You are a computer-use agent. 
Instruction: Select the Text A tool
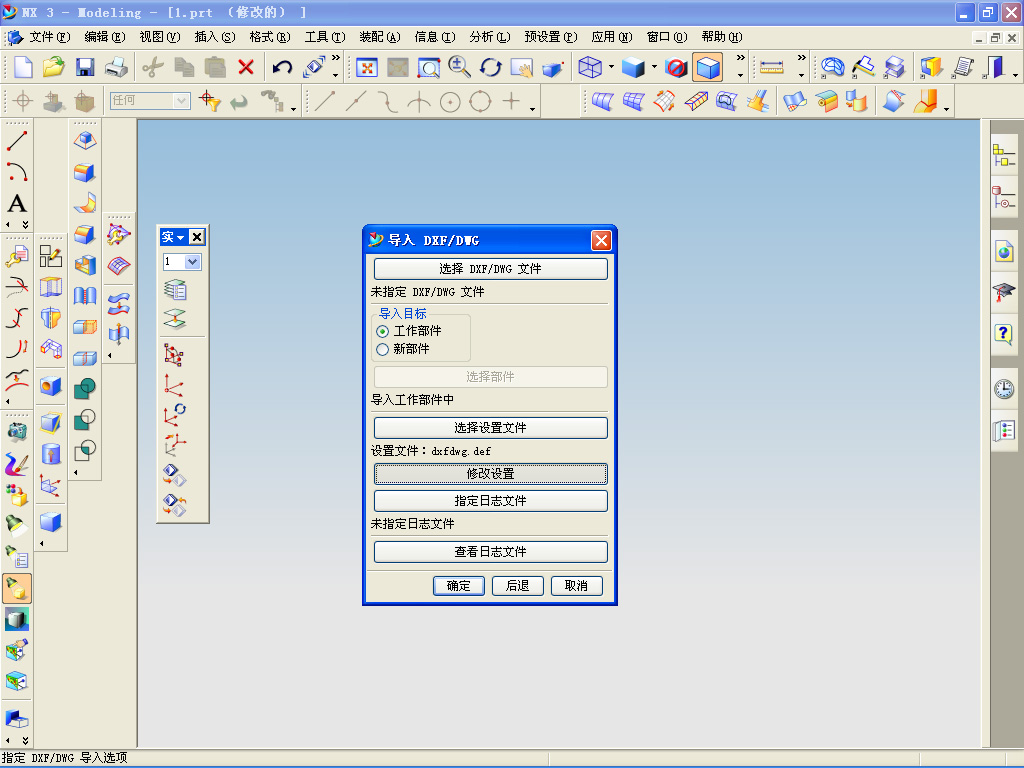pos(17,204)
